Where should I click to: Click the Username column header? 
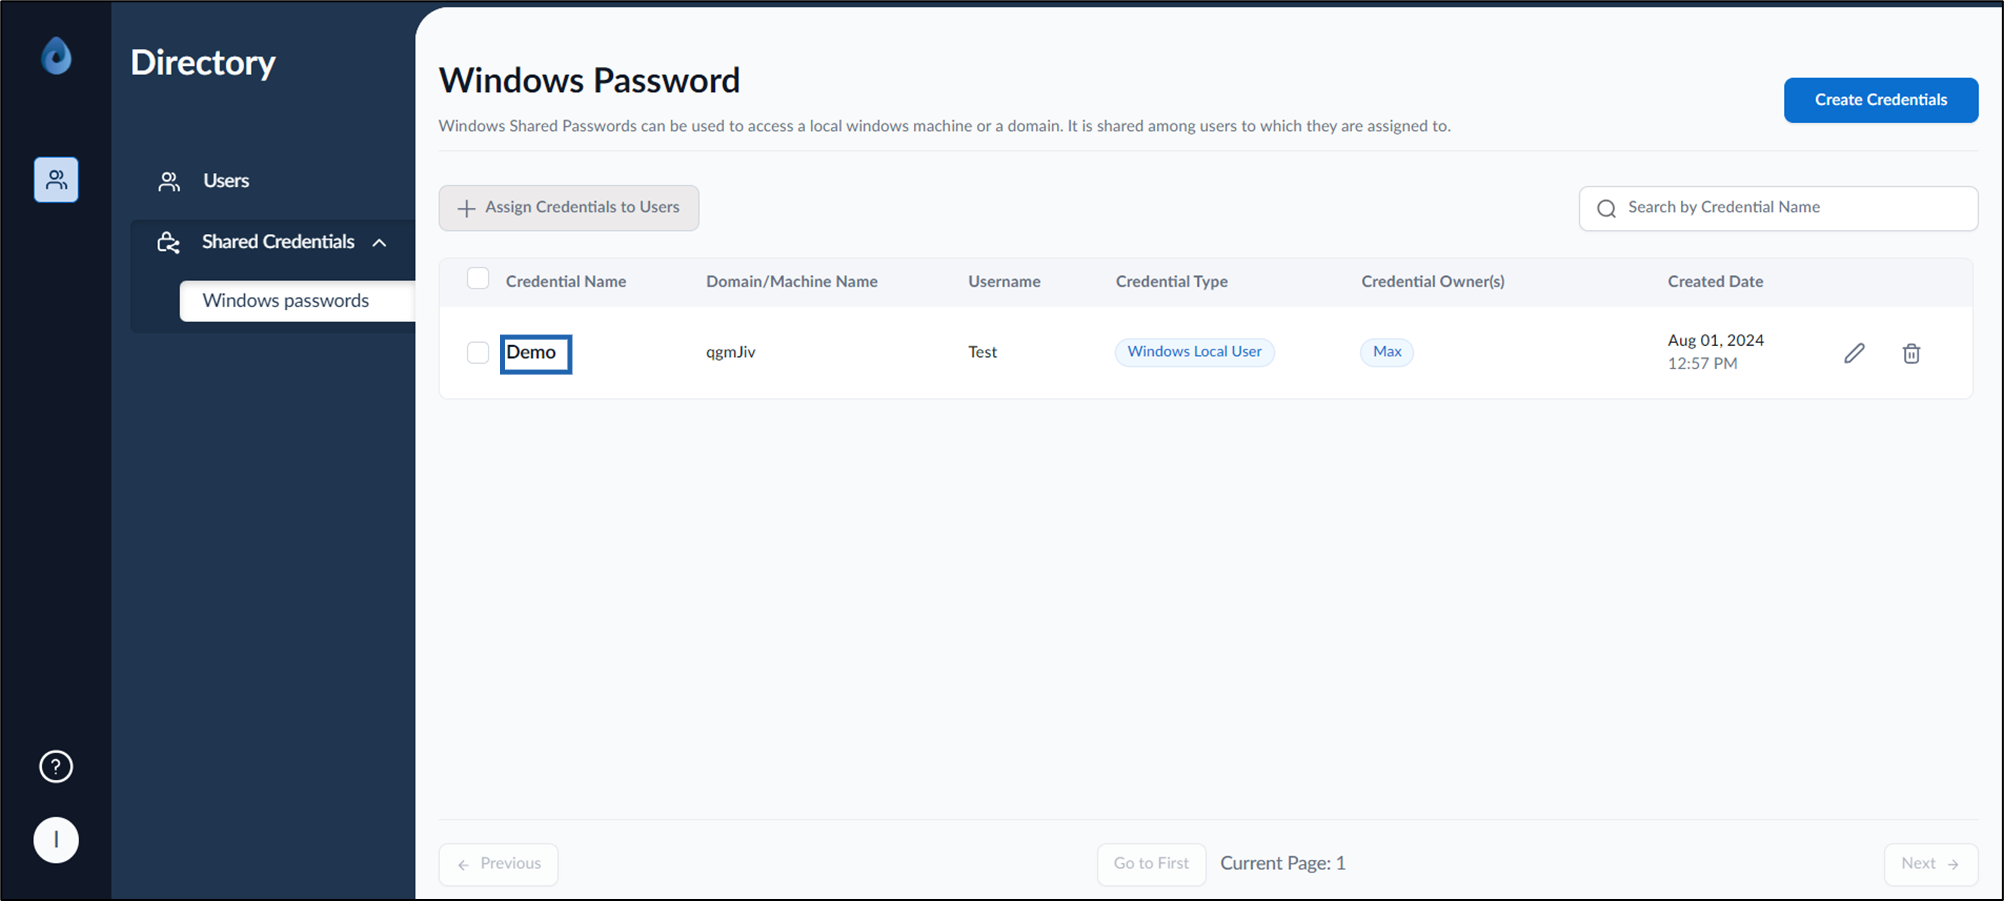point(1004,282)
